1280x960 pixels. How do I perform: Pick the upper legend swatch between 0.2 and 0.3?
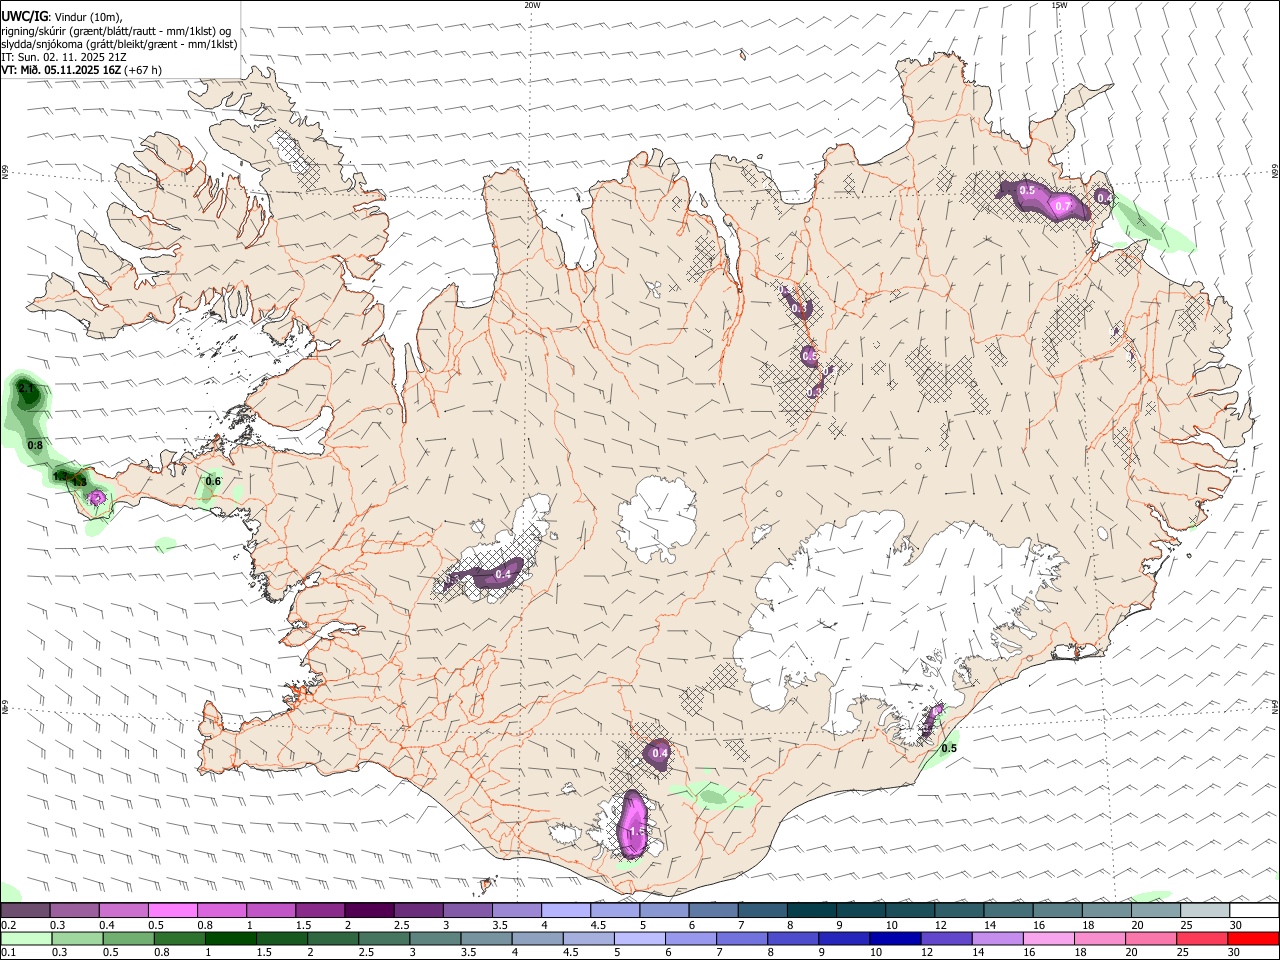[25, 911]
